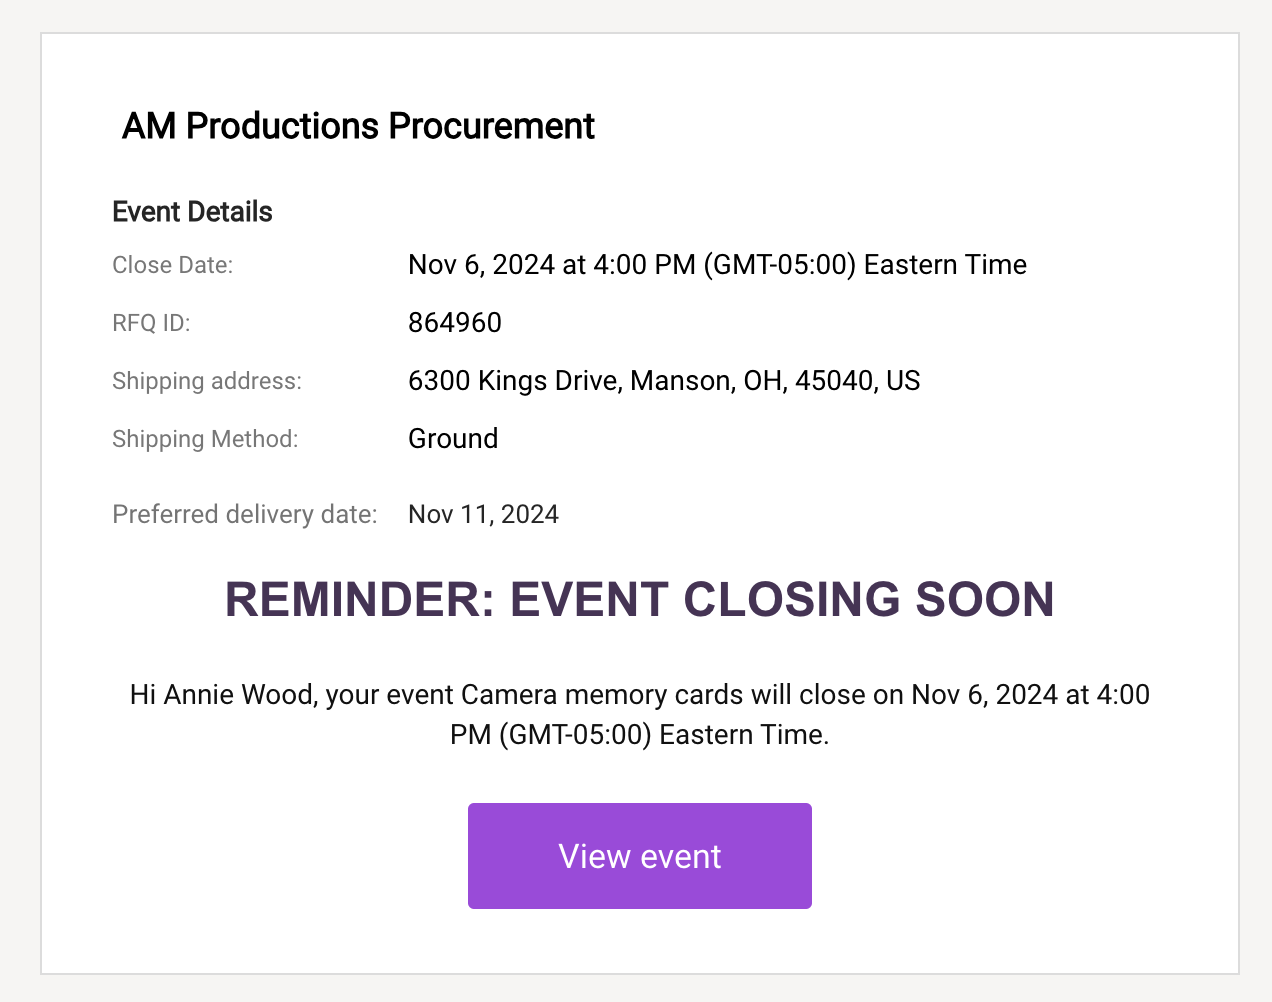This screenshot has width=1272, height=1002.
Task: Click the Nov 11, 2024 delivery date
Action: (x=483, y=514)
